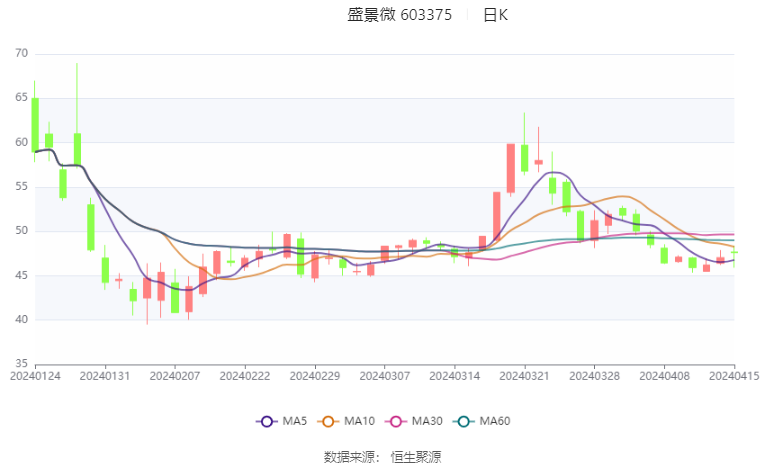Click the data source text 恒生聚源
This screenshot has width=765, height=465.
[x=416, y=457]
